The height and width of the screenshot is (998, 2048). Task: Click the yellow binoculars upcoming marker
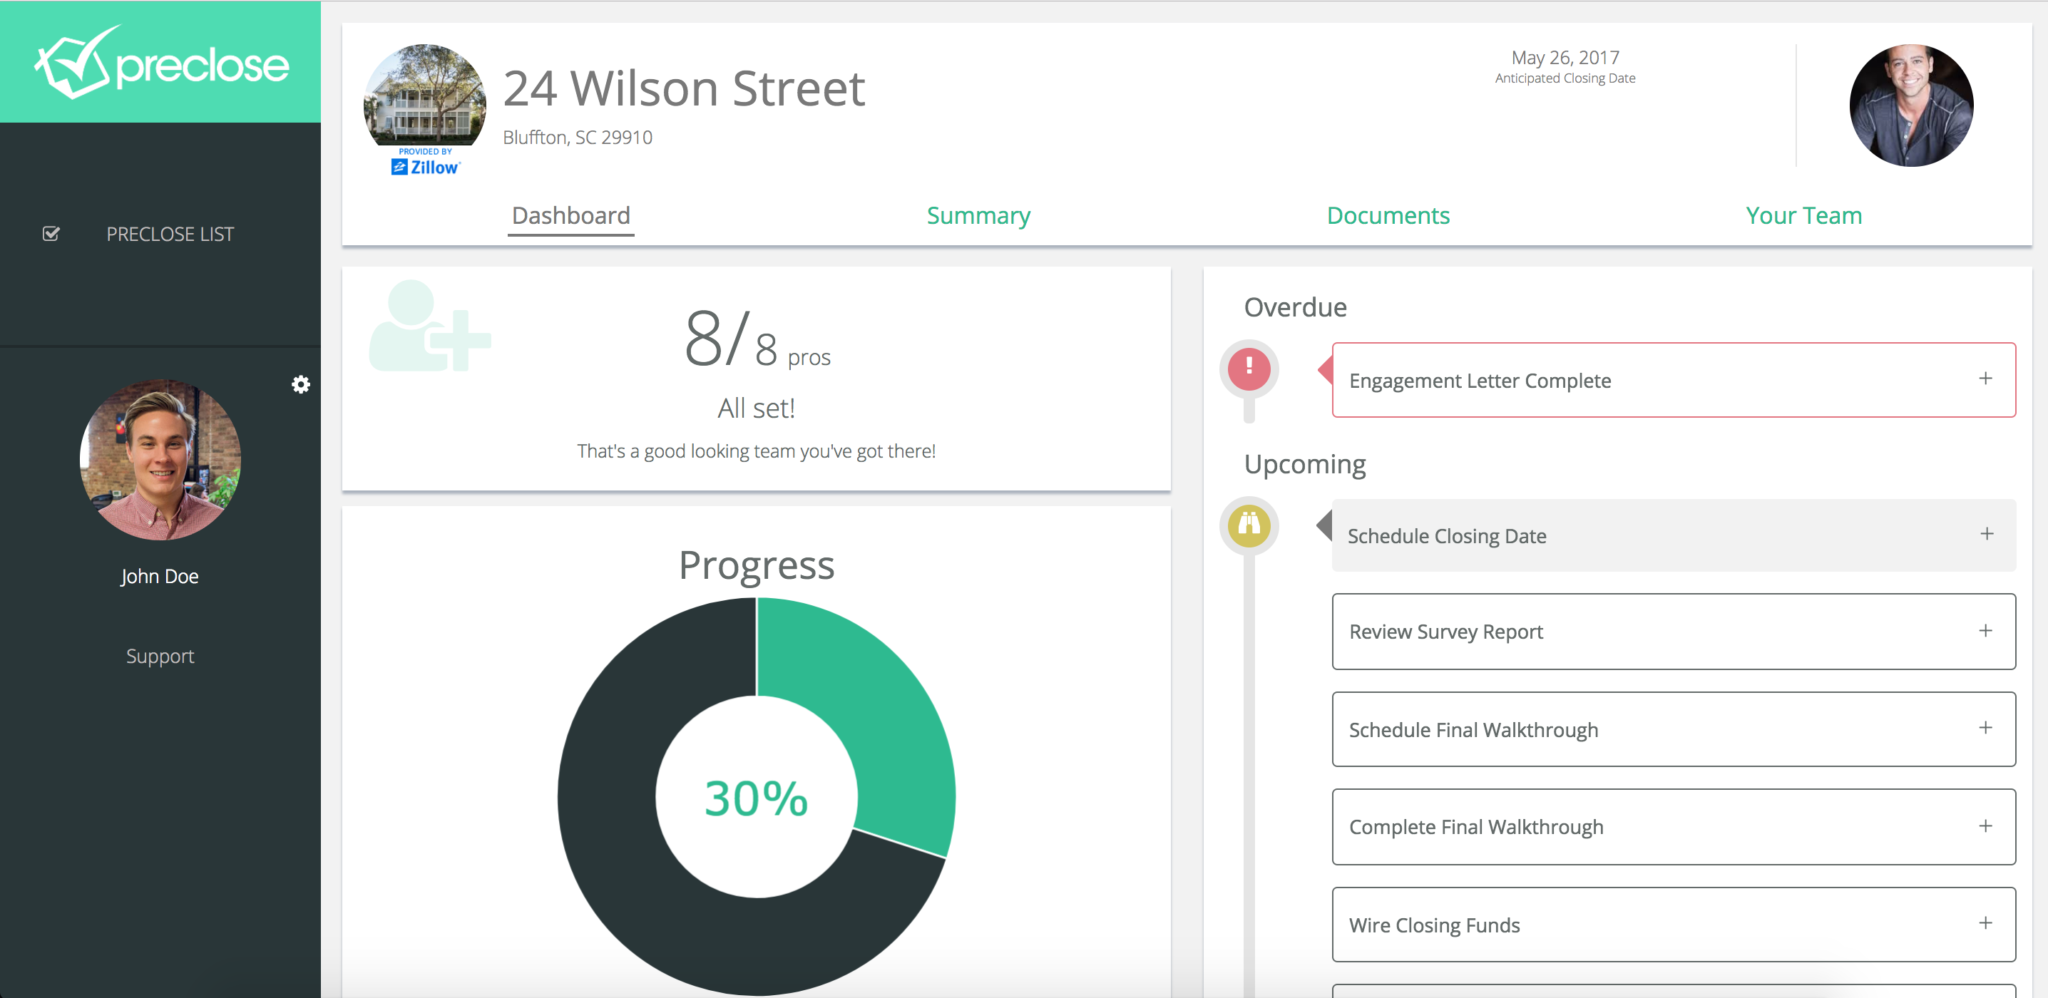pos(1248,524)
